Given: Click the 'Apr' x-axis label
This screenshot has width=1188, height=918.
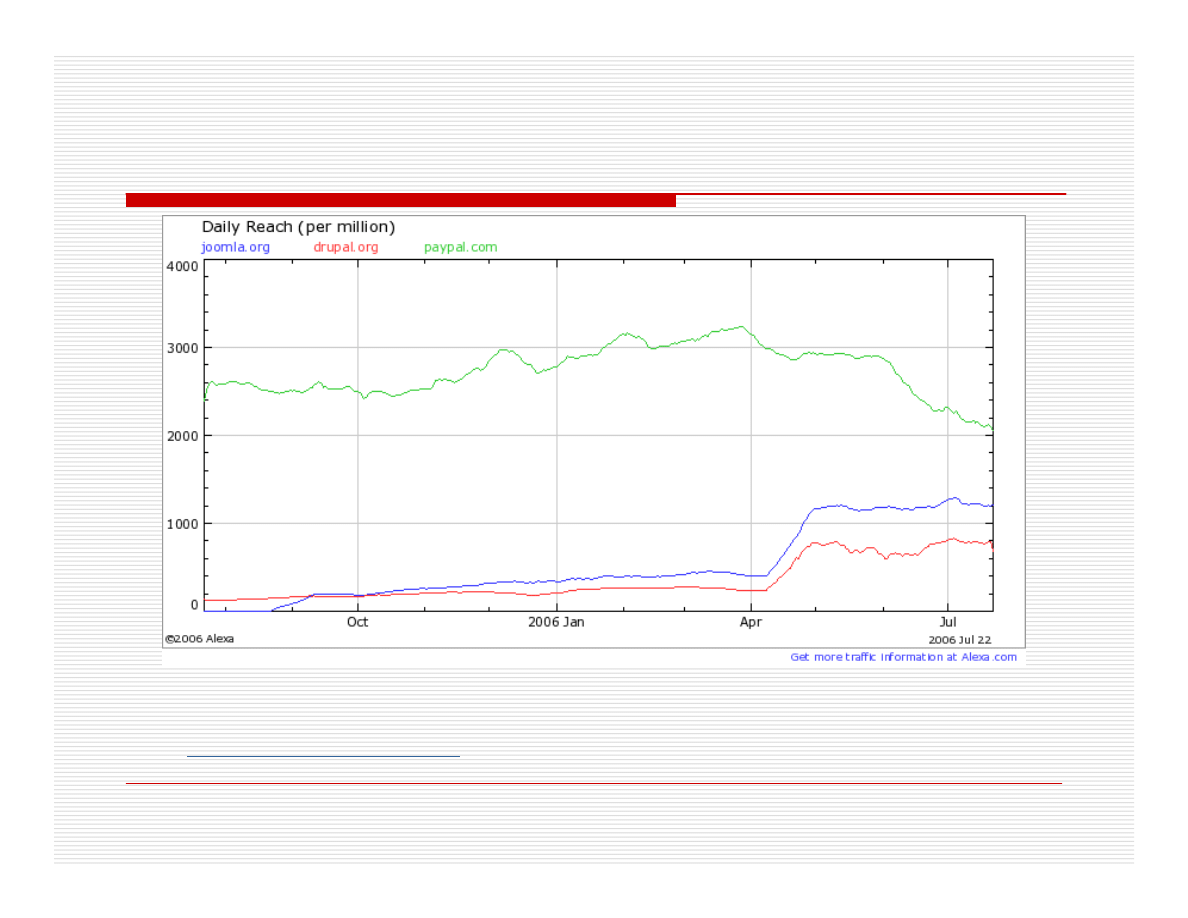Looking at the screenshot, I should click(750, 622).
